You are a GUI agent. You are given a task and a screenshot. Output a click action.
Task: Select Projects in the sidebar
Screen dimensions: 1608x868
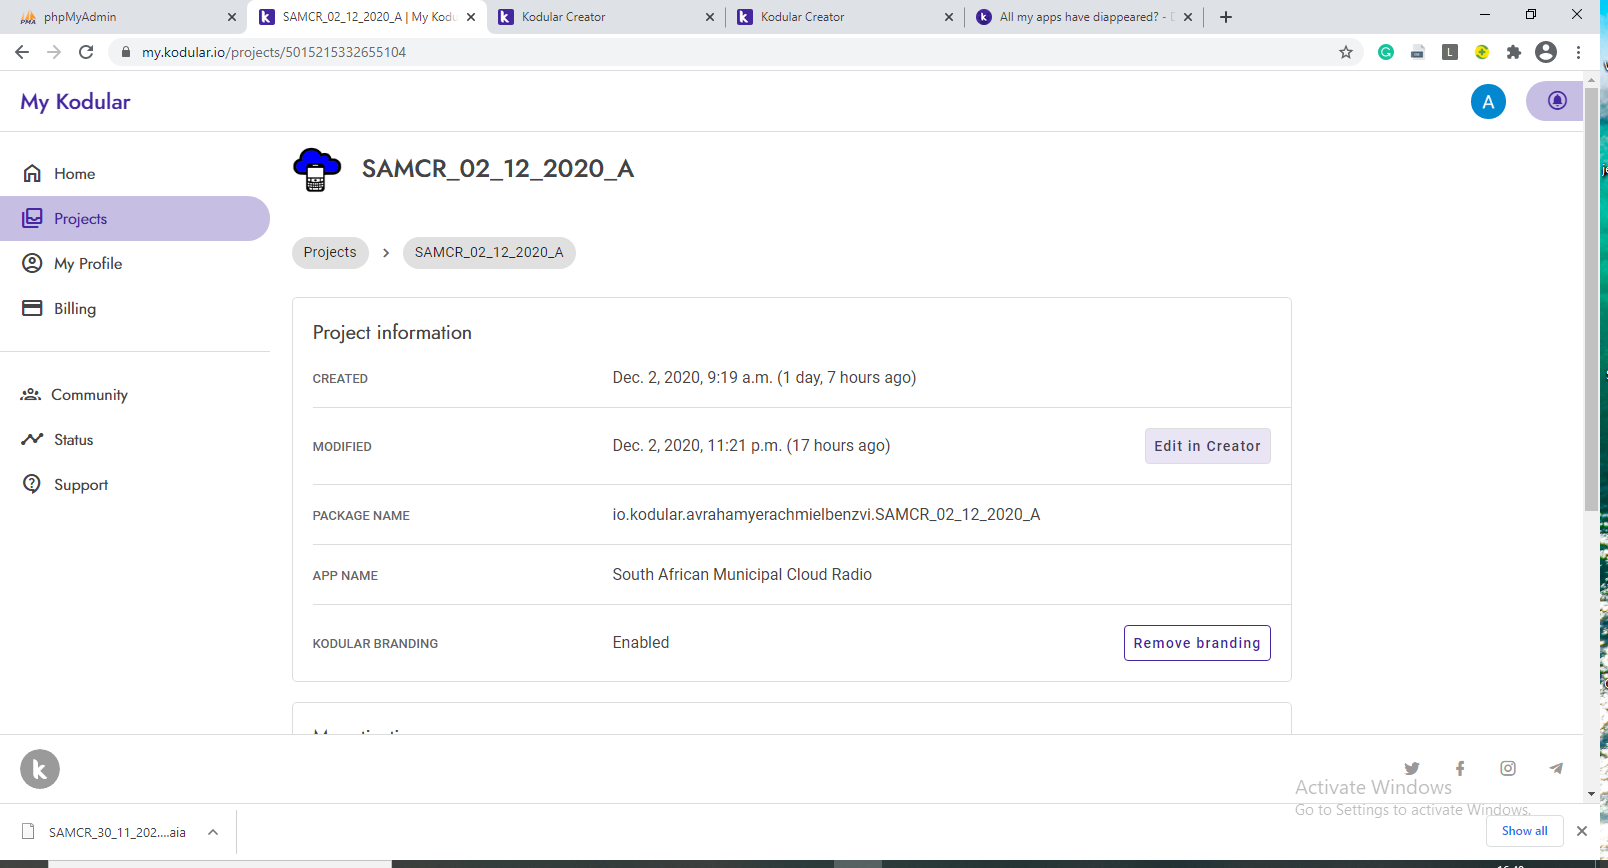135,218
